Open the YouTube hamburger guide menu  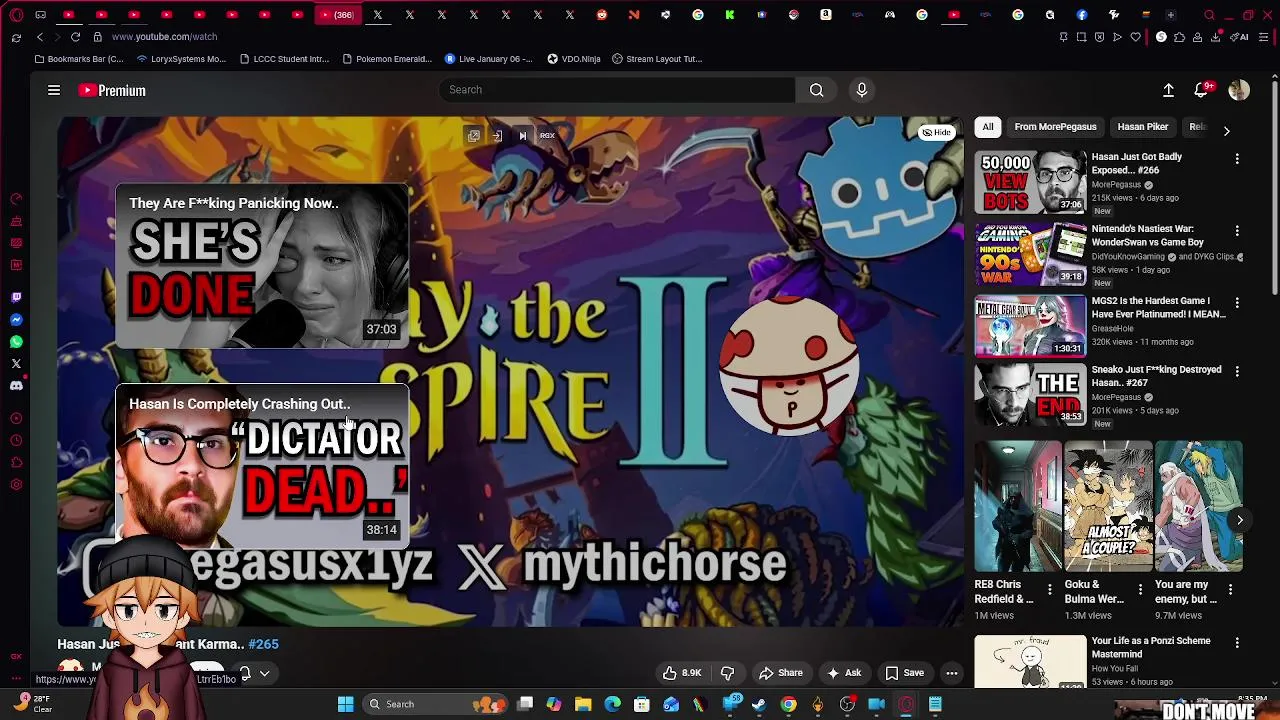54,90
